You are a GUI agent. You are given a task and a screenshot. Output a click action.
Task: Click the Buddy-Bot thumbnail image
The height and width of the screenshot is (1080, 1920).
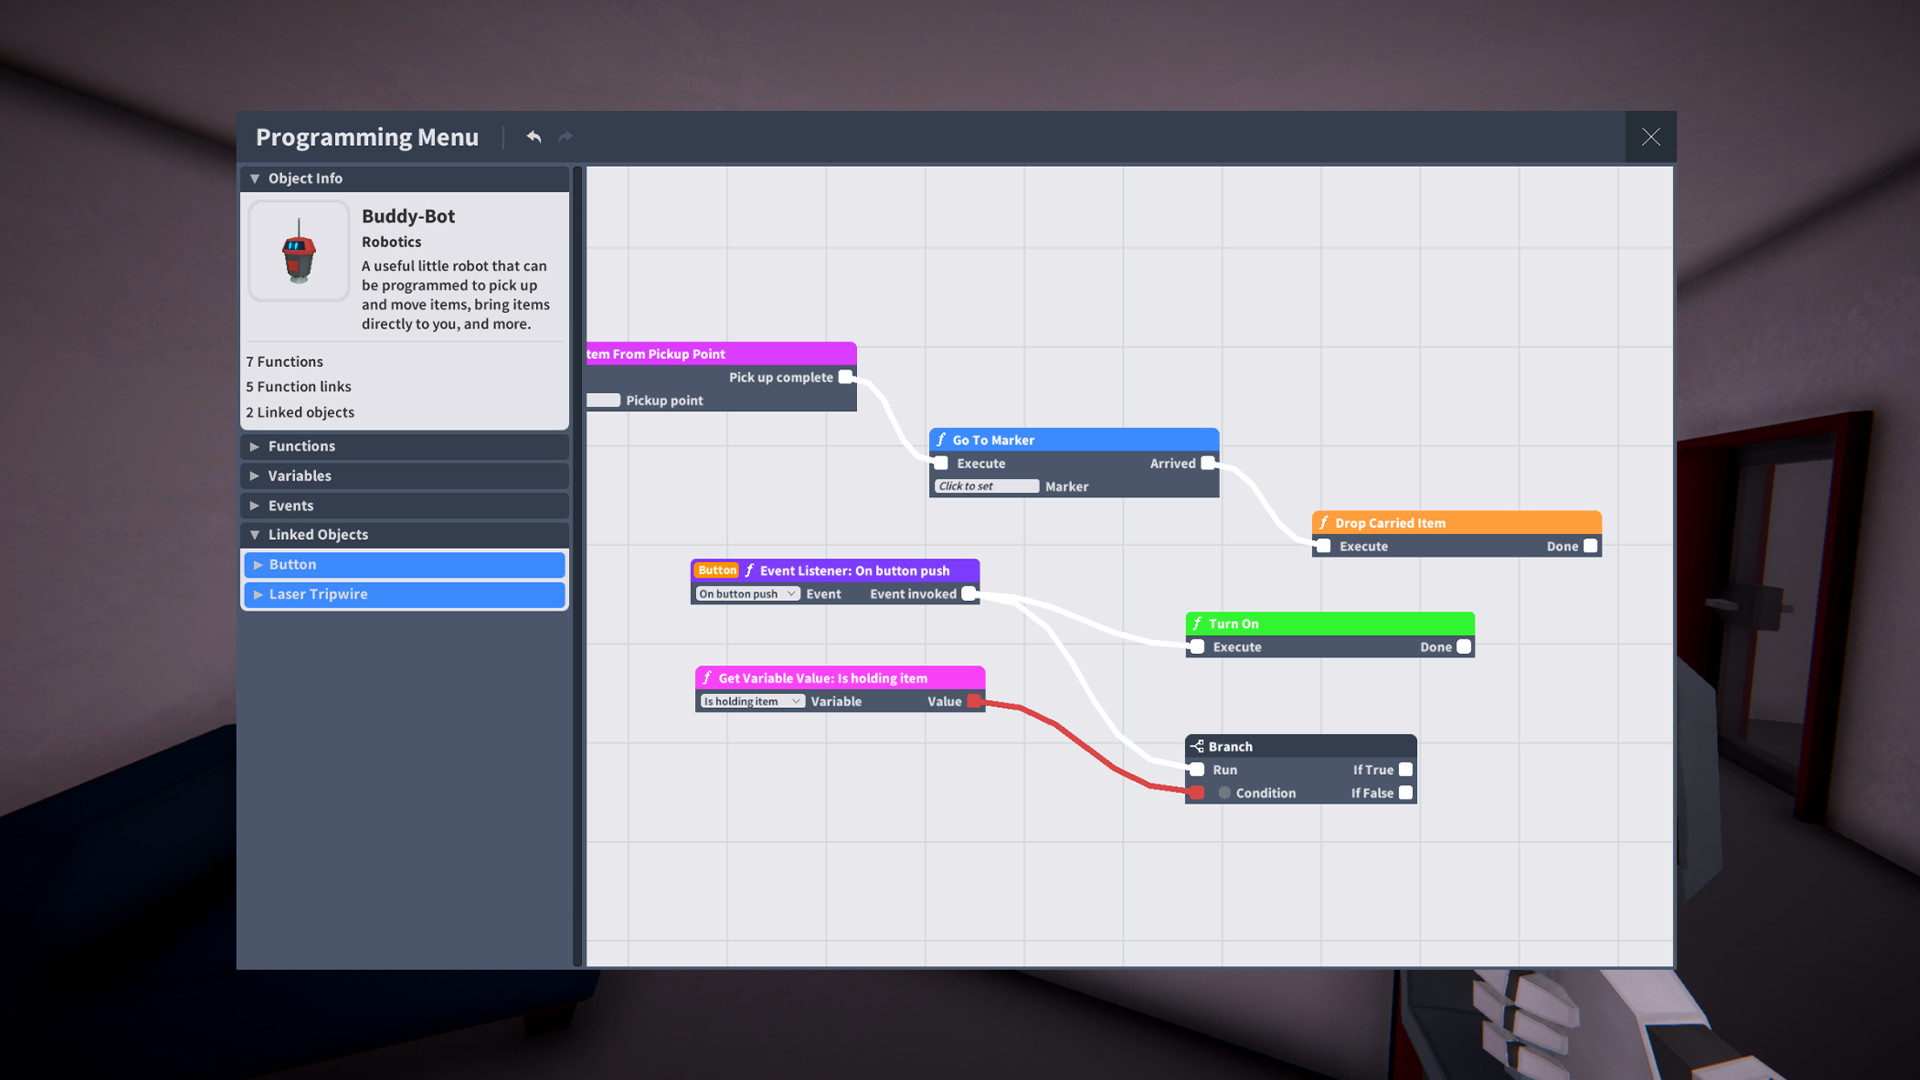point(299,251)
